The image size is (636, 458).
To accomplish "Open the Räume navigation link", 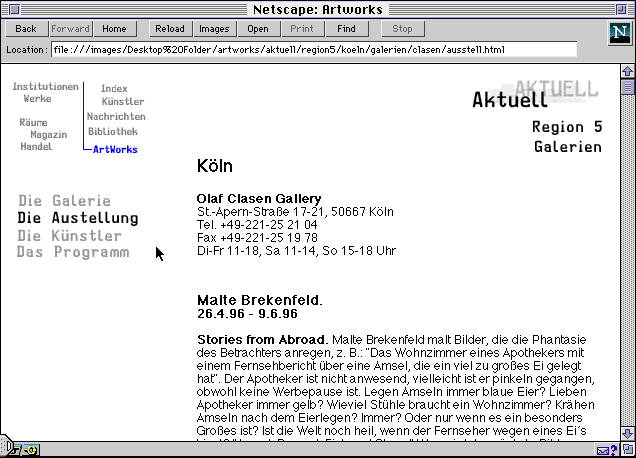I will 33,123.
